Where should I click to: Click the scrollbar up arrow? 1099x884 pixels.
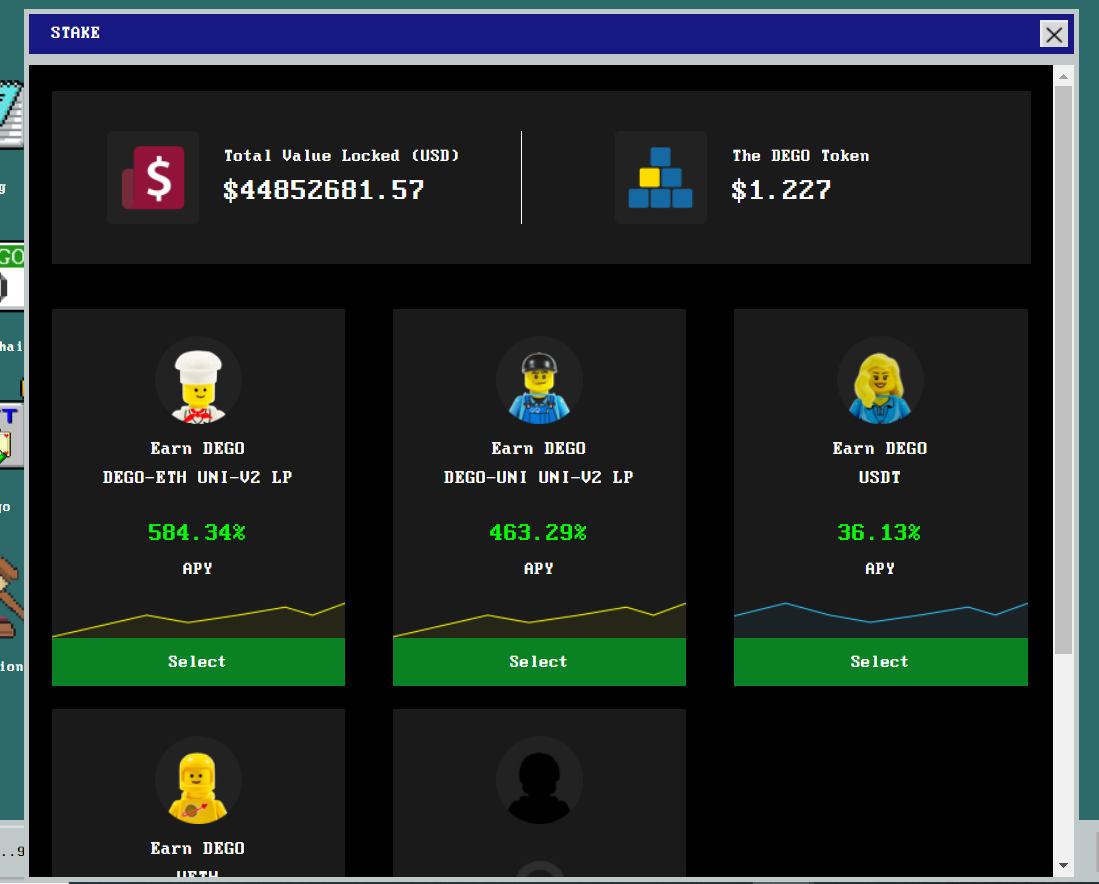point(1063,76)
